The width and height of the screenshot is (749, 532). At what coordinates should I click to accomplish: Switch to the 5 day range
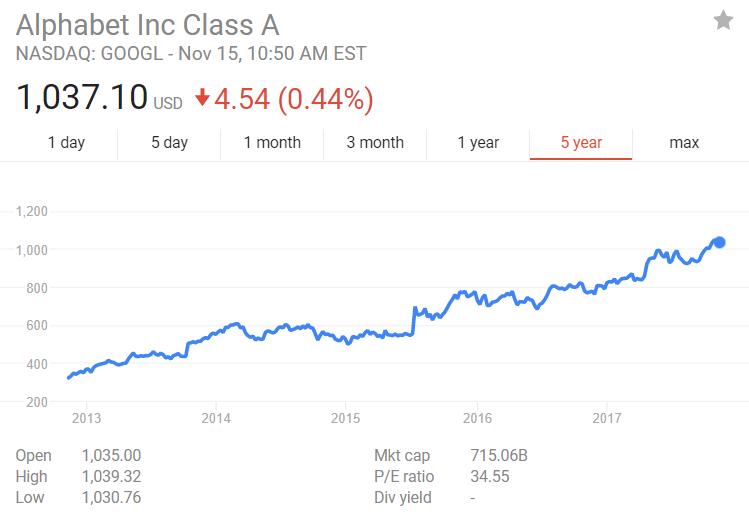coord(169,142)
